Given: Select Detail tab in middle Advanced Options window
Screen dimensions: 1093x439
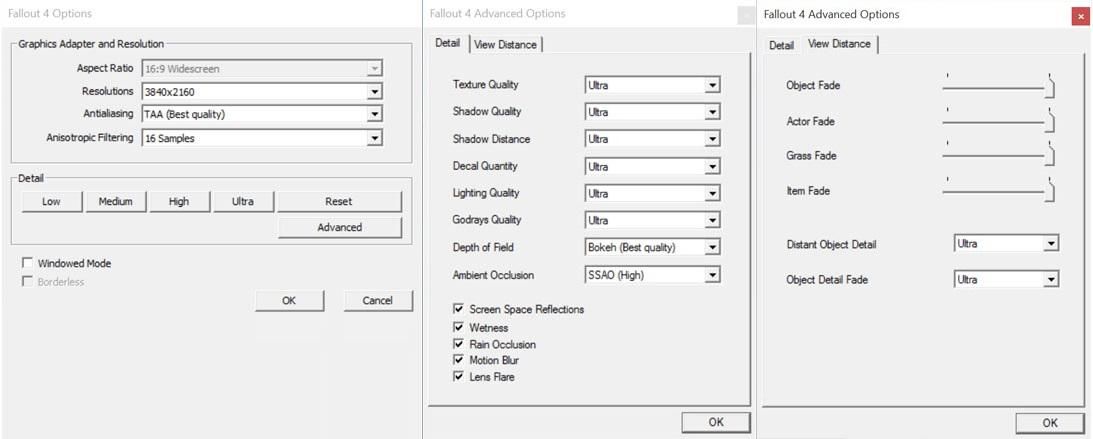Looking at the screenshot, I should click(448, 43).
